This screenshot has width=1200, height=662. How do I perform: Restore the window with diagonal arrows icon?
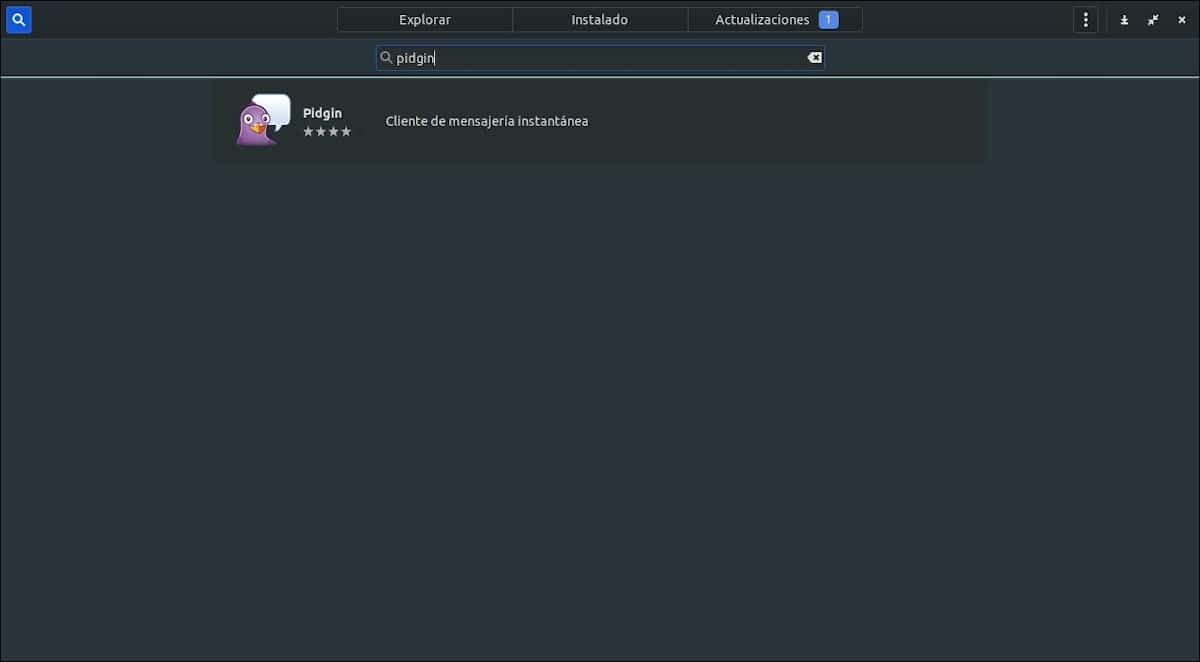(x=1153, y=20)
